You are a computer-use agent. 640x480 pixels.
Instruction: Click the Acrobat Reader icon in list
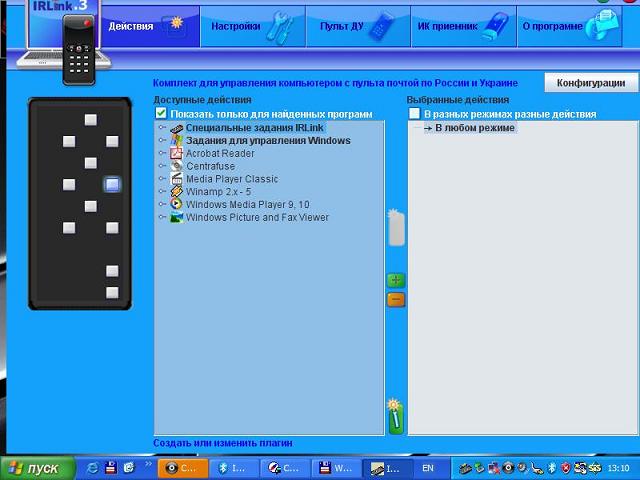coord(177,154)
